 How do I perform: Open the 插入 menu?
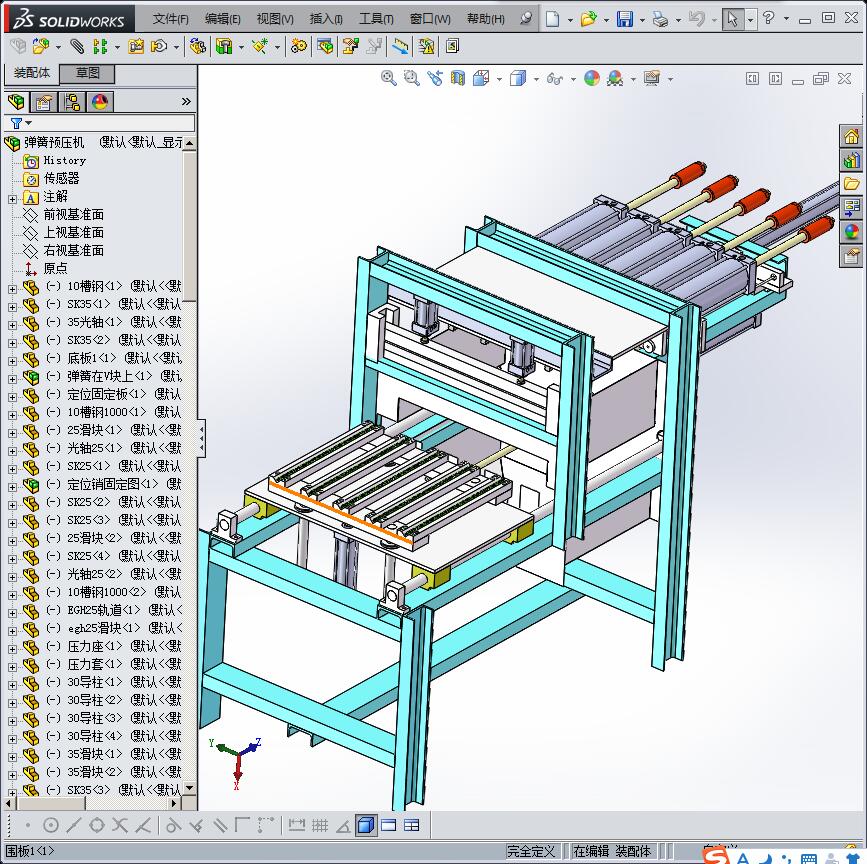[326, 19]
